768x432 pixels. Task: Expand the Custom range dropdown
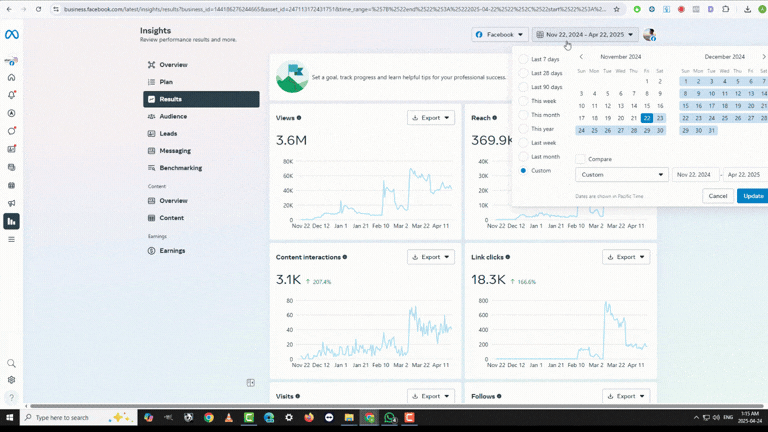pos(621,174)
